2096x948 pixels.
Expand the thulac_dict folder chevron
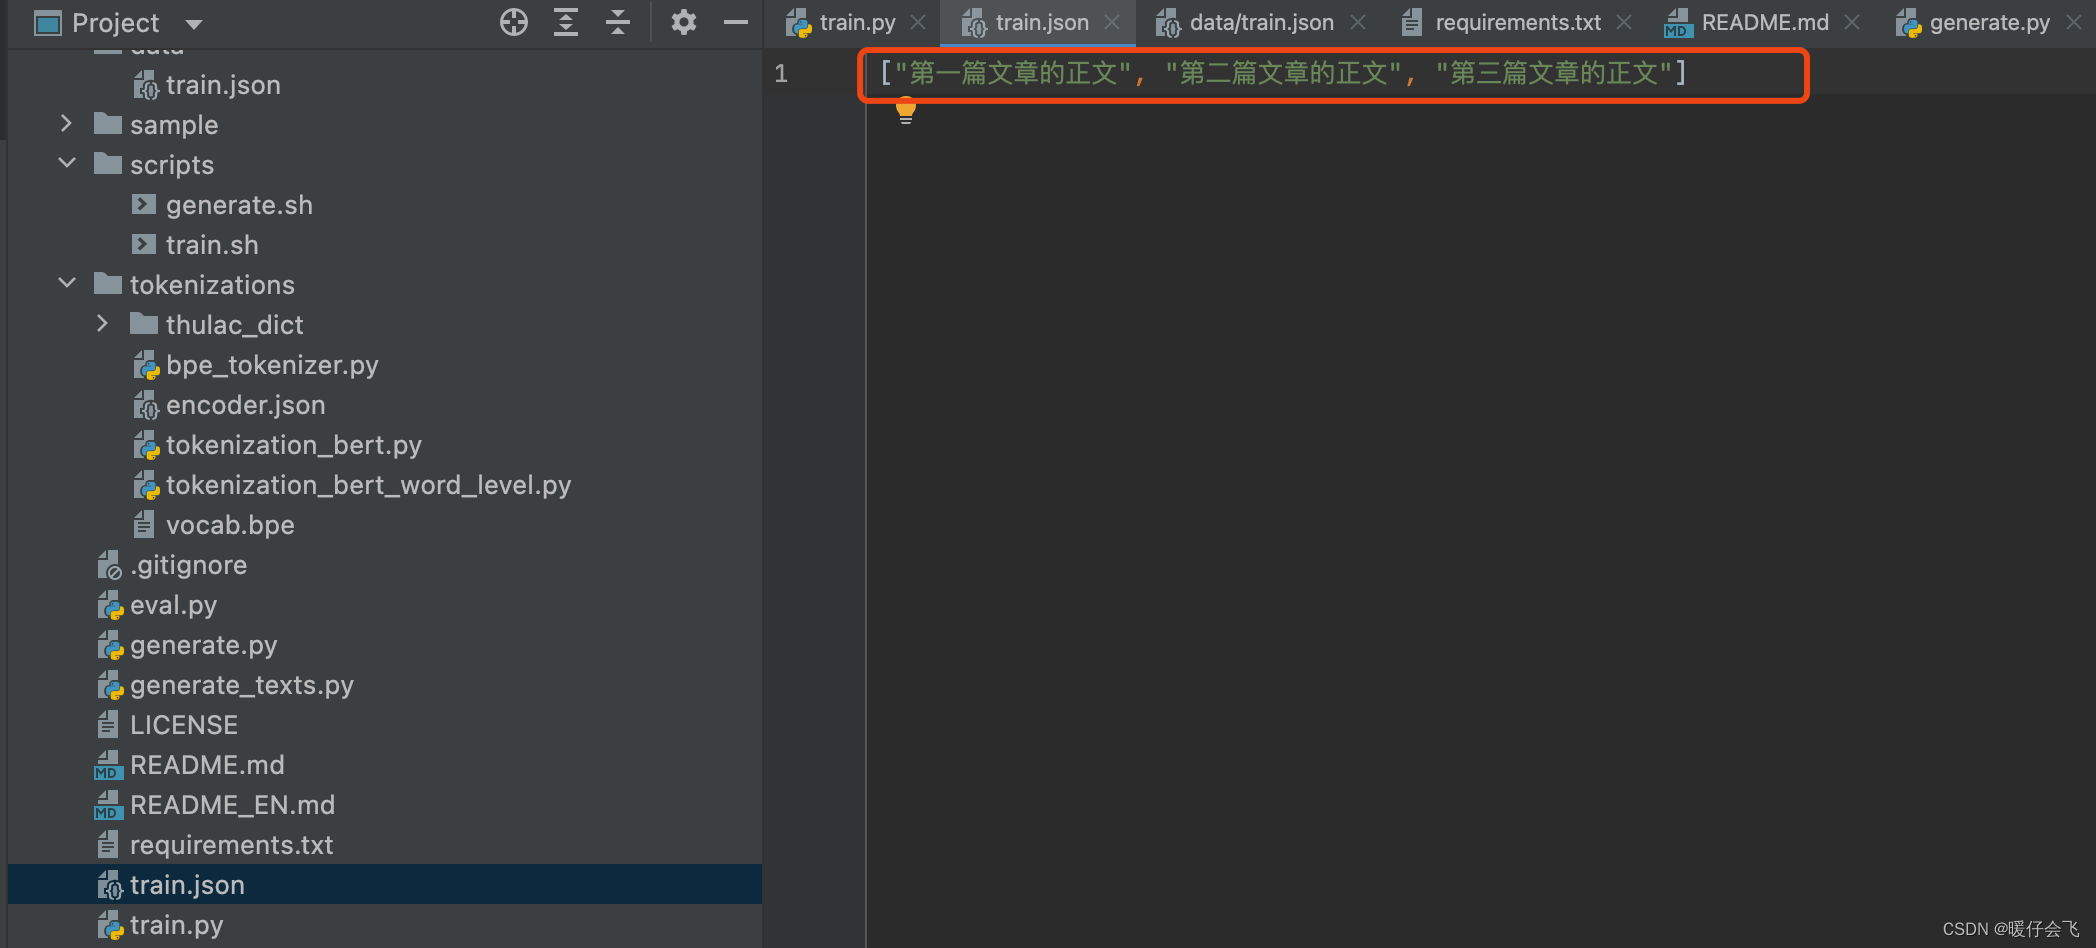point(102,323)
